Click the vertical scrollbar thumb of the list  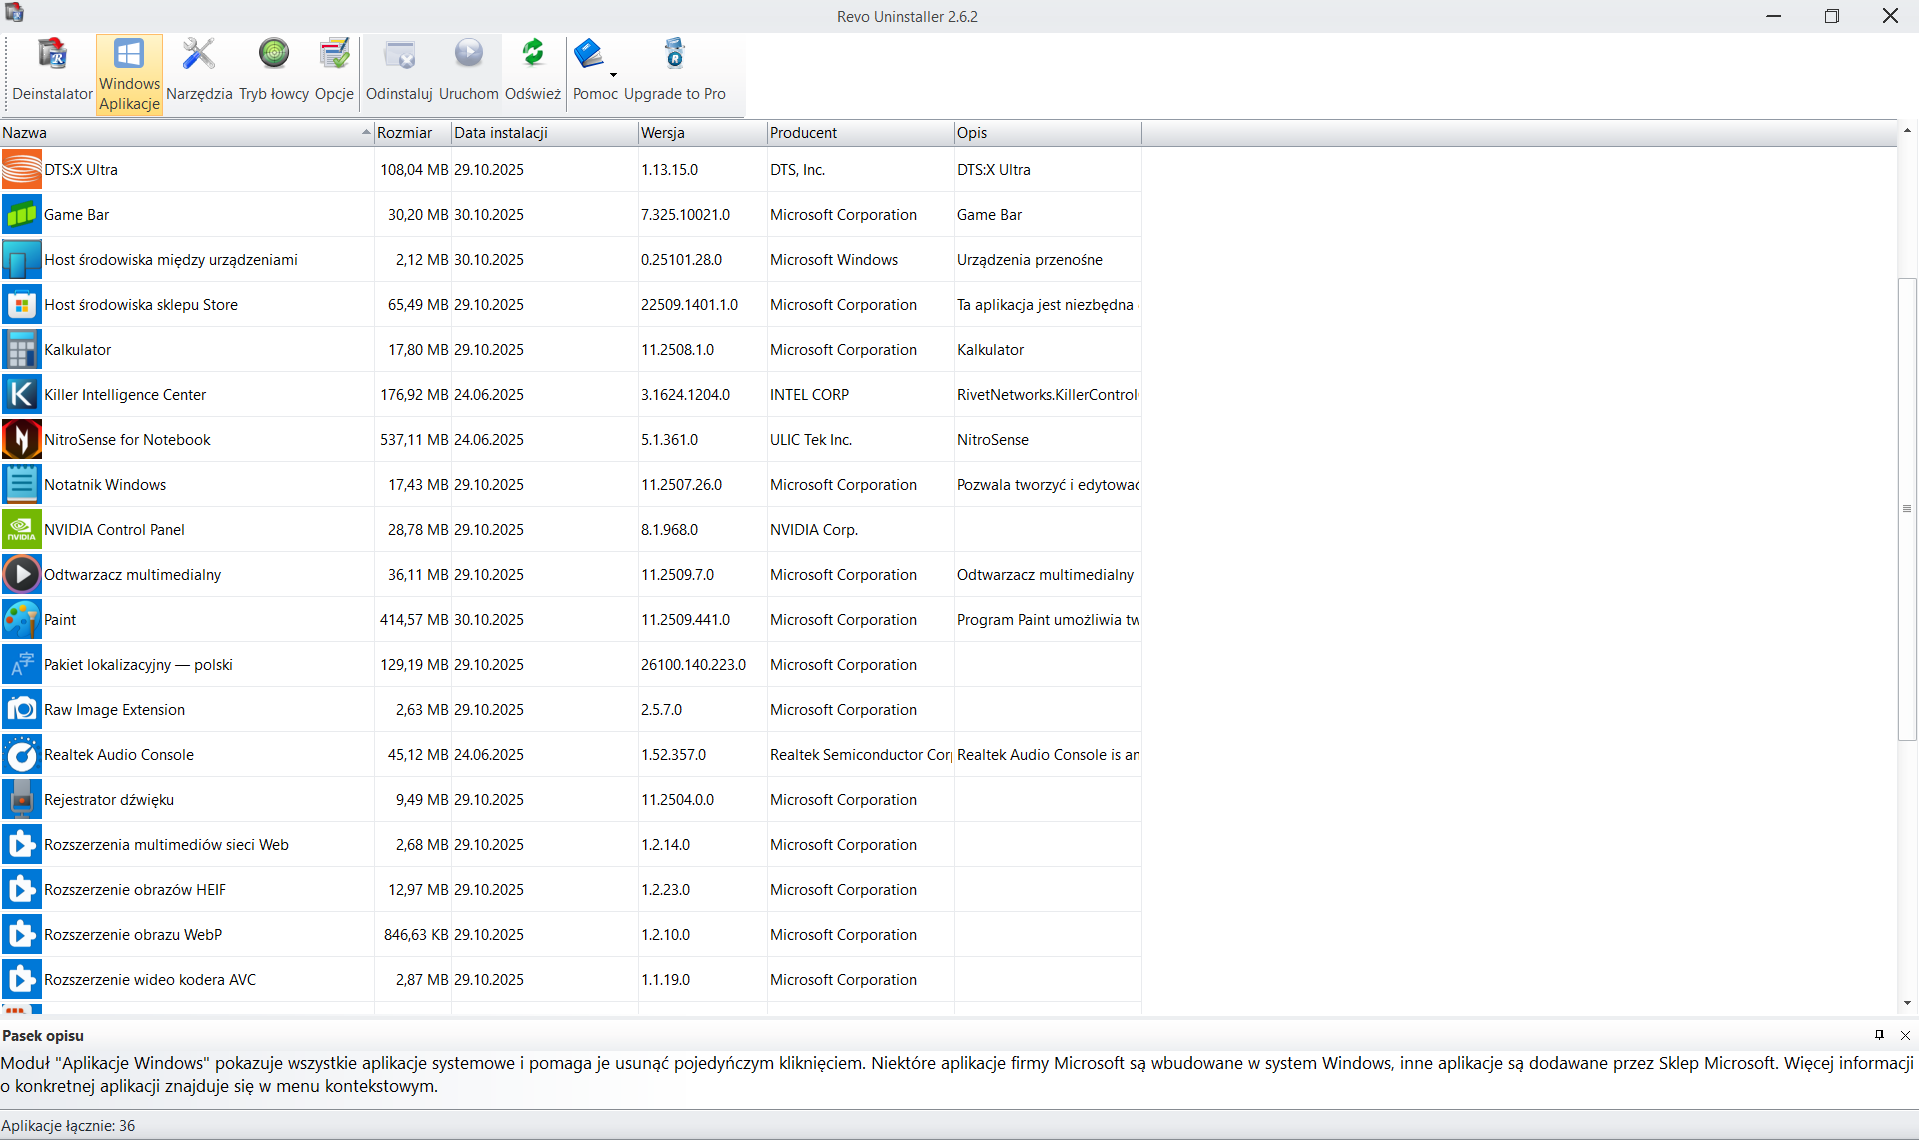coord(1907,509)
